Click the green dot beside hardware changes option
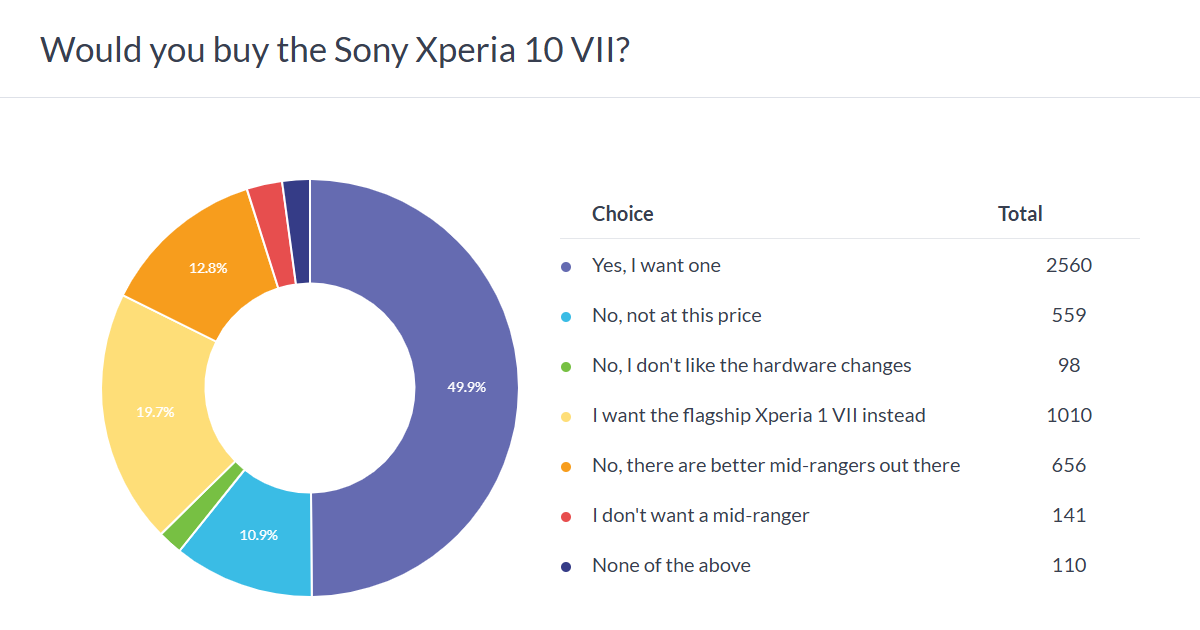 (566, 366)
